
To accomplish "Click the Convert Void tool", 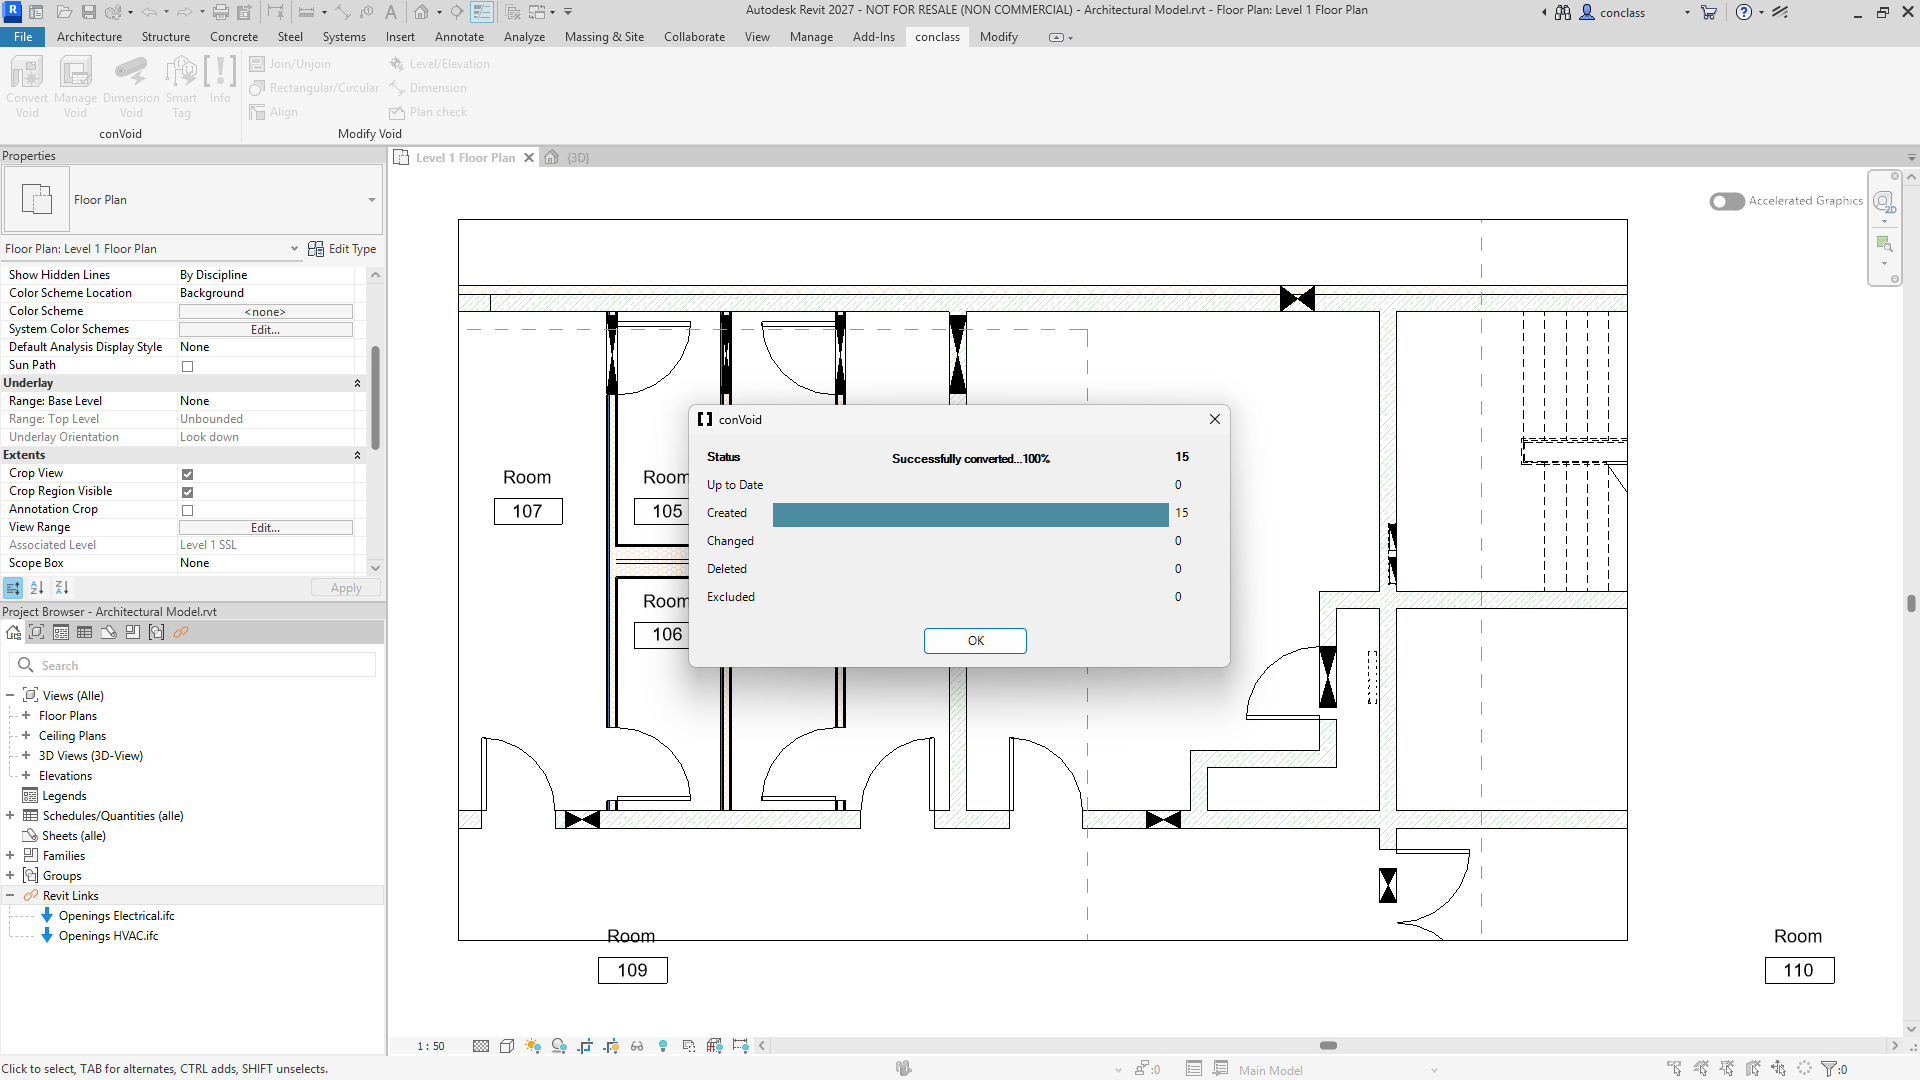I will (27, 87).
